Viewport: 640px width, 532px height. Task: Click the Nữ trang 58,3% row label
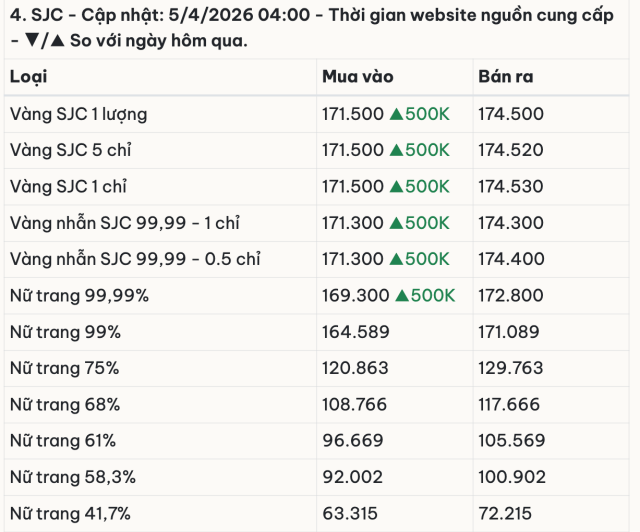[72, 477]
